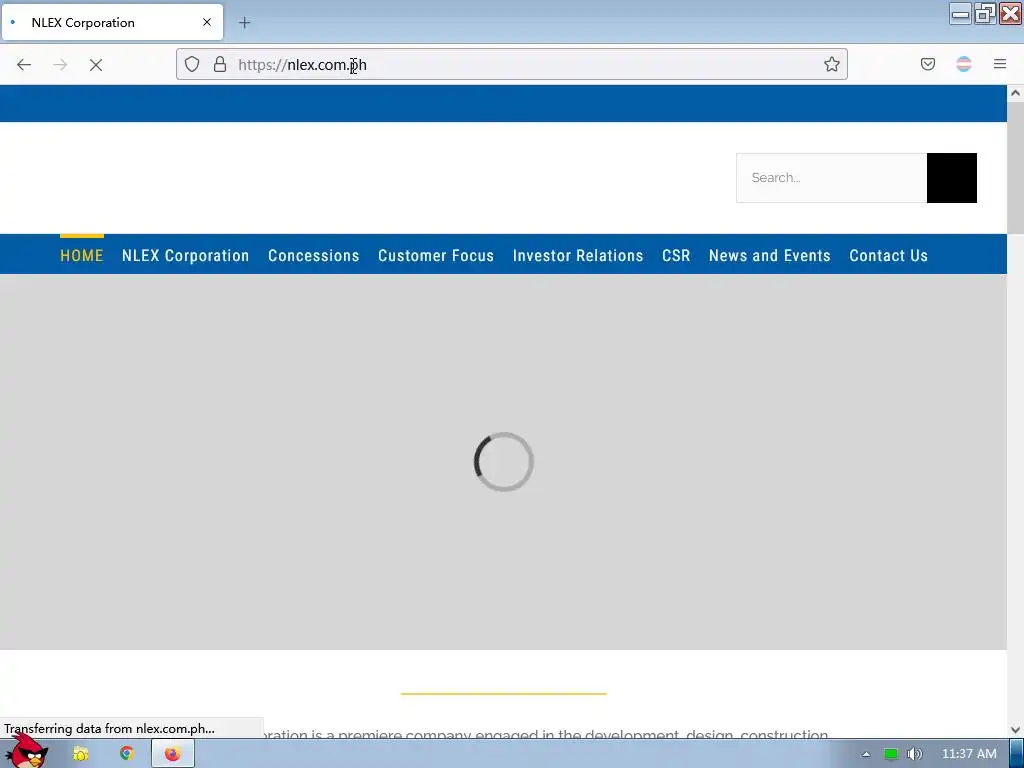1024x768 pixels.
Task: Open Concessions nav menu
Action: (x=313, y=255)
